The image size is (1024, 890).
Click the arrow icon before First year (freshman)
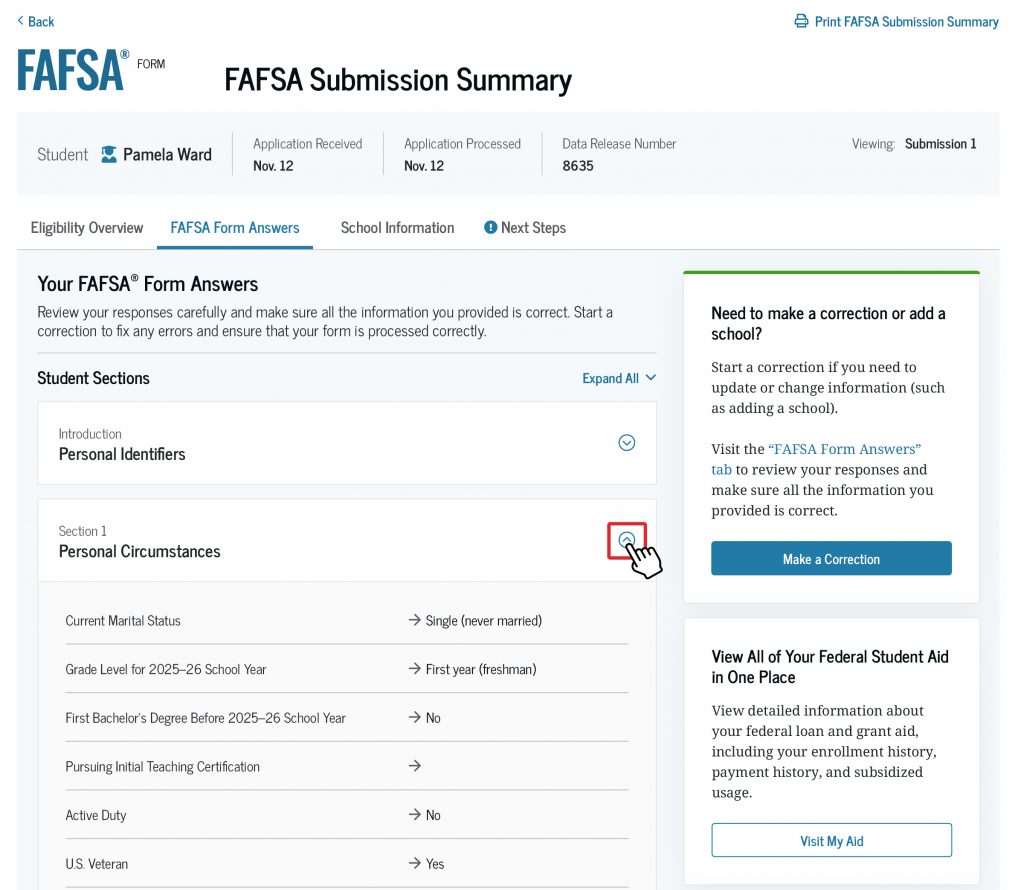coord(414,669)
